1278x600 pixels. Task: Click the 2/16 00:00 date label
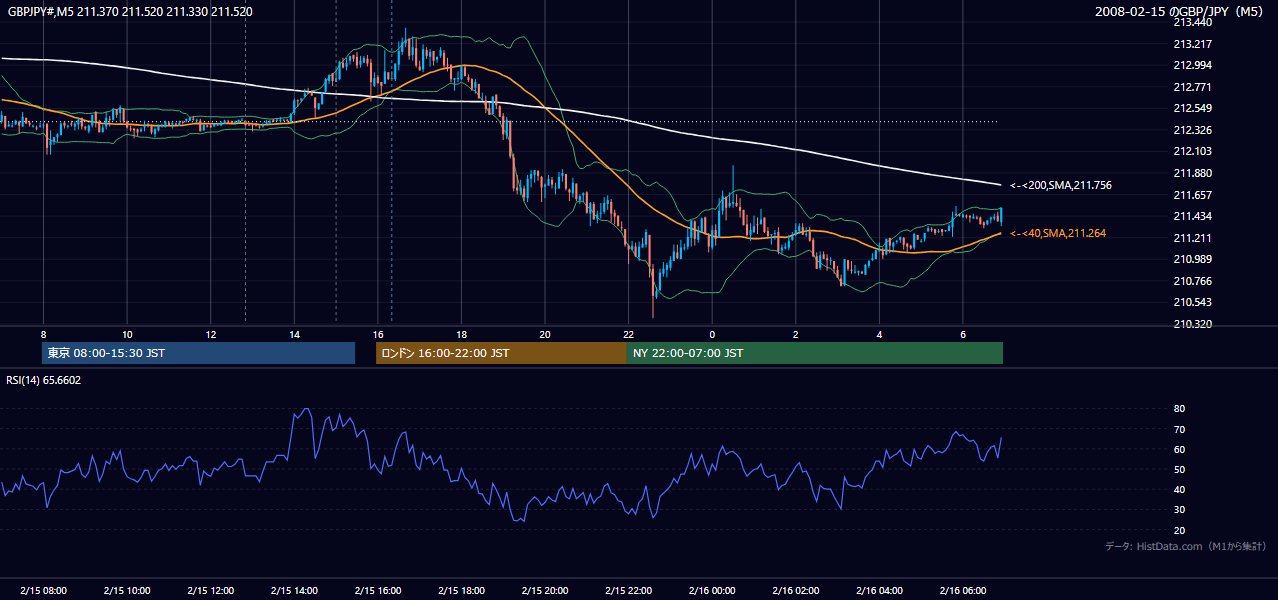point(712,590)
